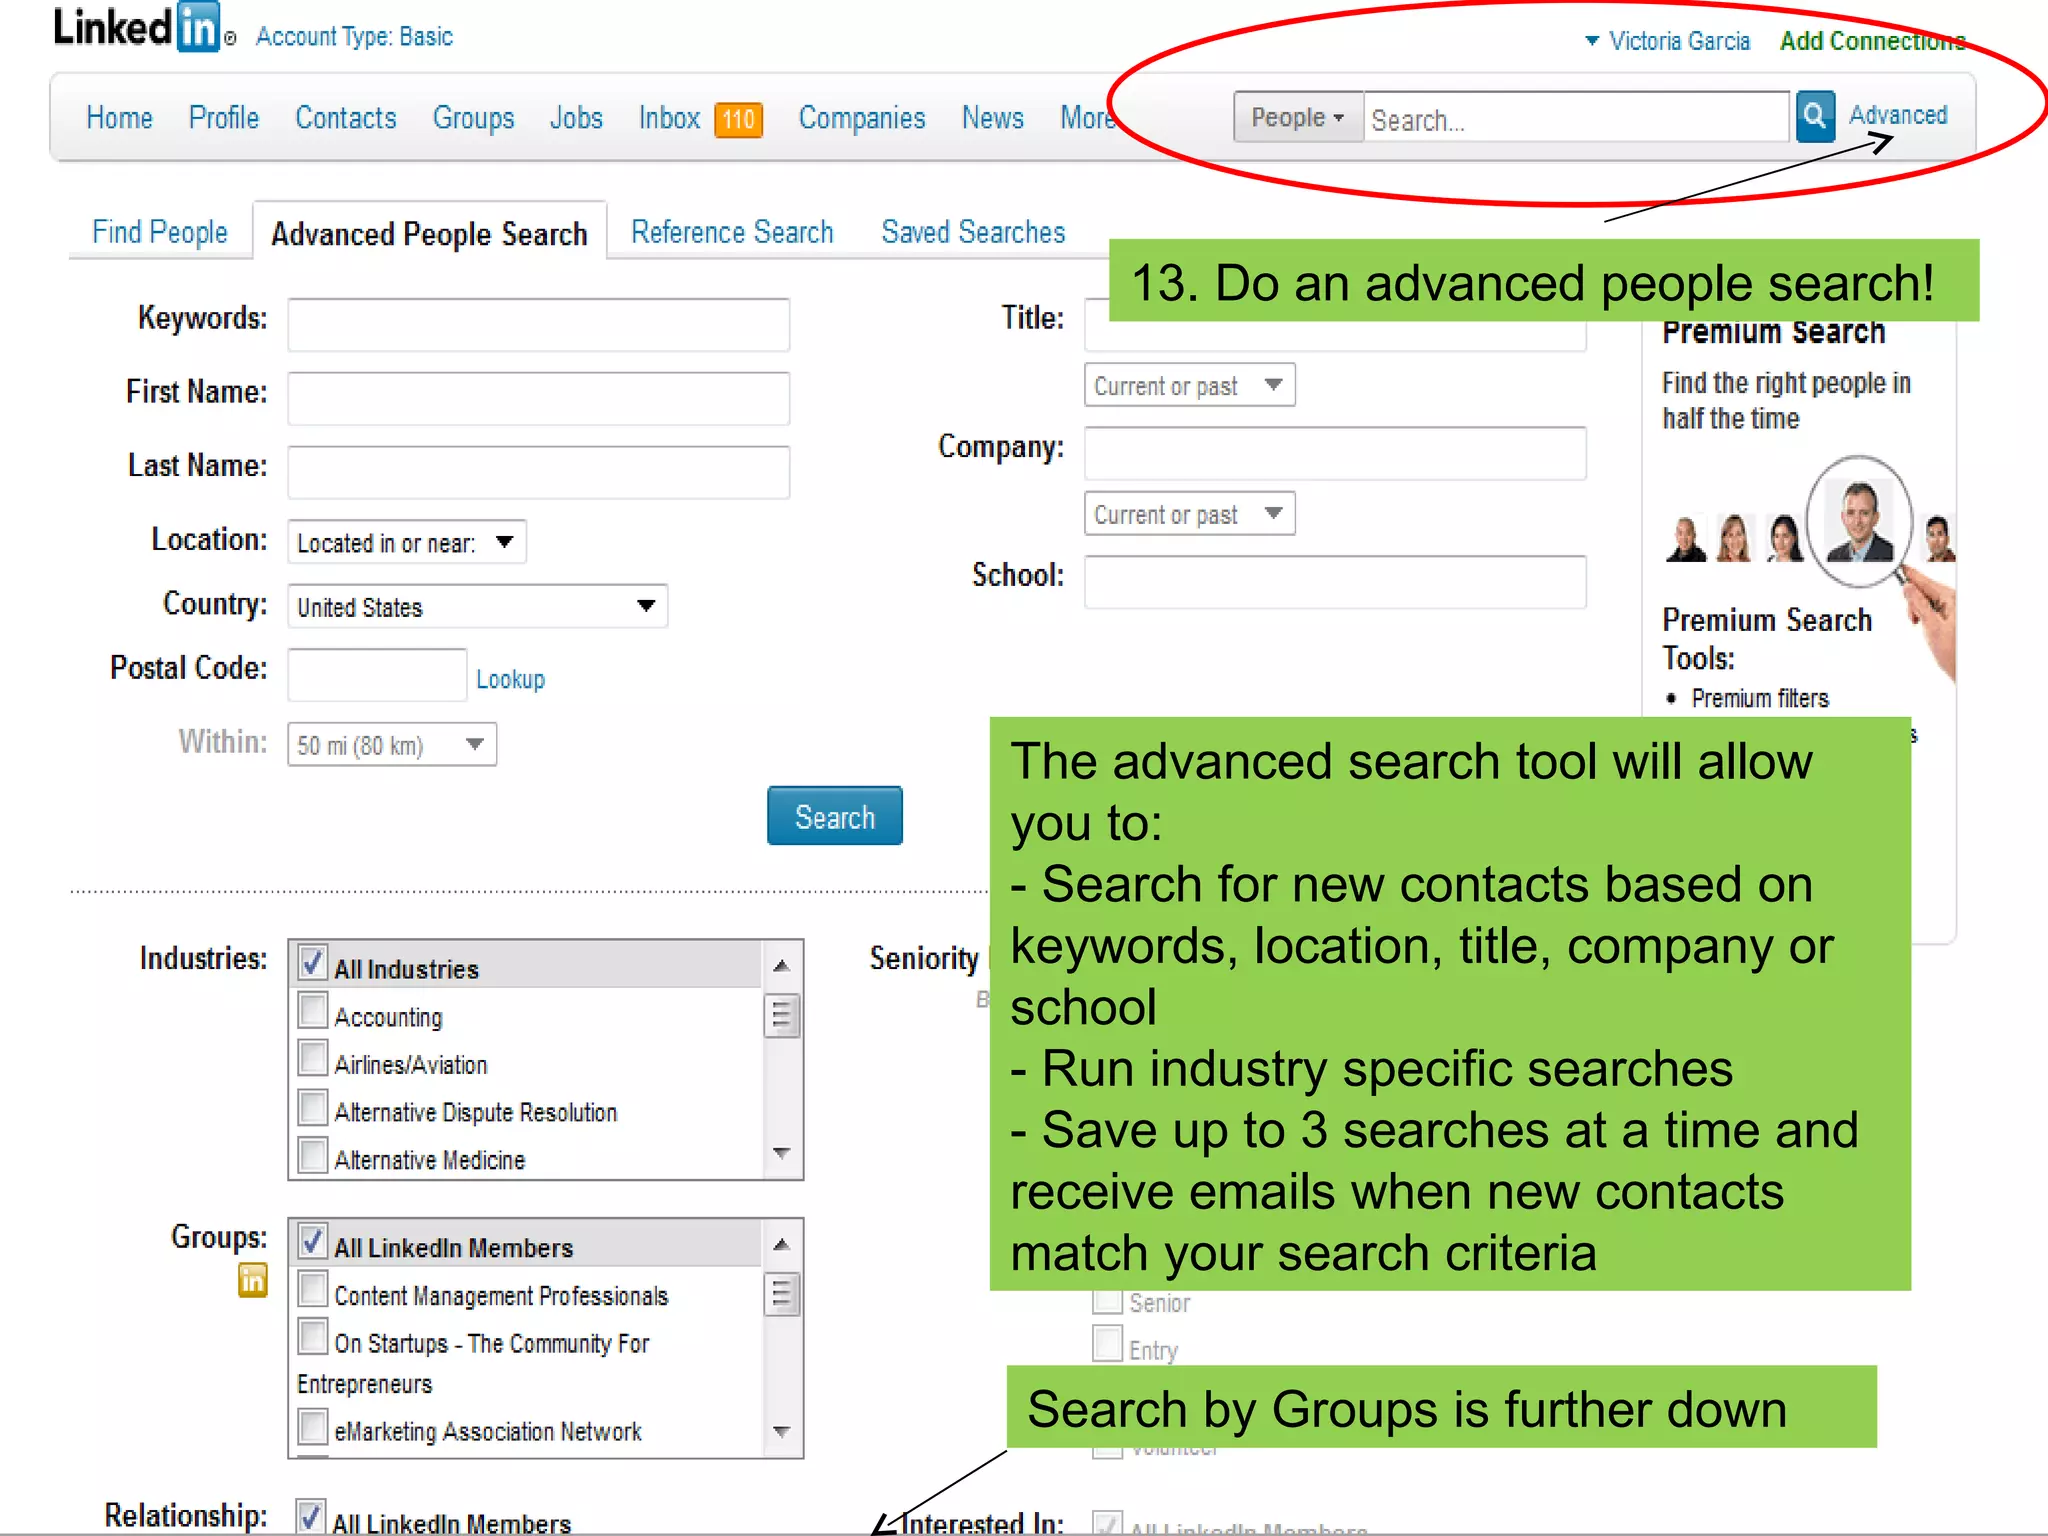The width and height of the screenshot is (2048, 1536).
Task: Click the top Search... input field
Action: click(1576, 118)
